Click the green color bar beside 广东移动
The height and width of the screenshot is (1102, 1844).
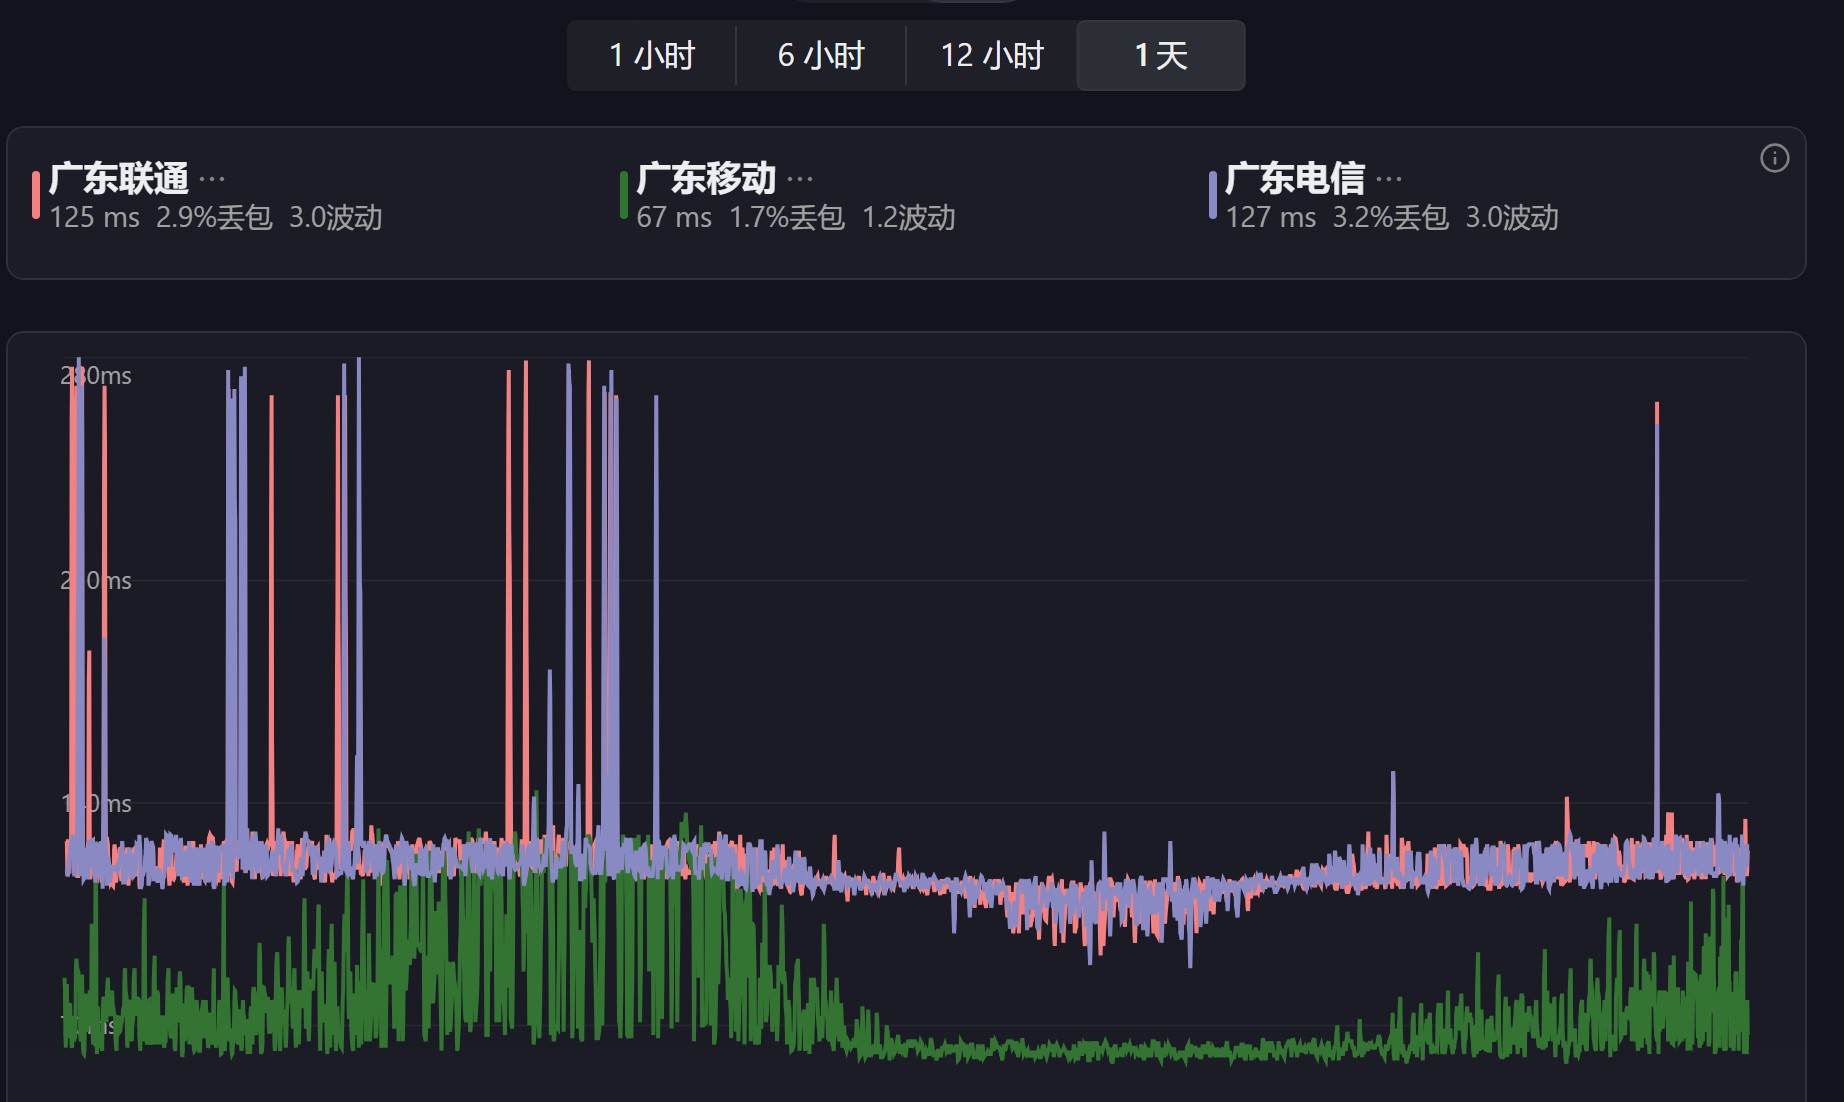(x=624, y=195)
